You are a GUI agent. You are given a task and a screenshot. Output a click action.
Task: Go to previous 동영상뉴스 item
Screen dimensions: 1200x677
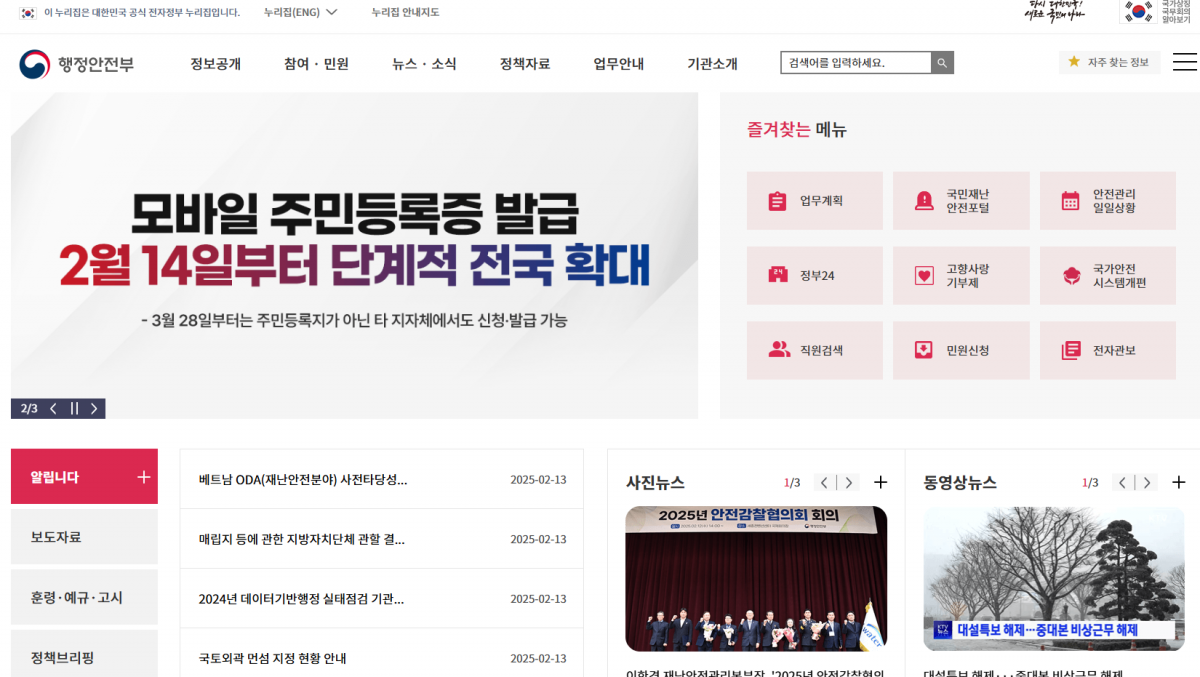point(1122,482)
